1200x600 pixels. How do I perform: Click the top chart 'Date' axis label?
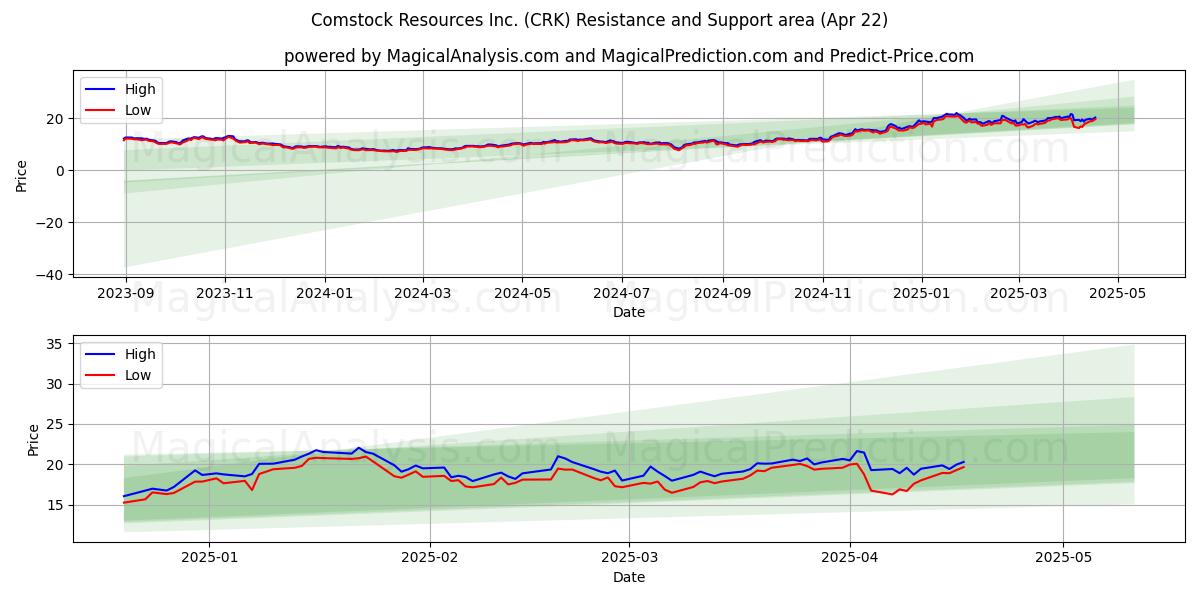pyautogui.click(x=629, y=313)
